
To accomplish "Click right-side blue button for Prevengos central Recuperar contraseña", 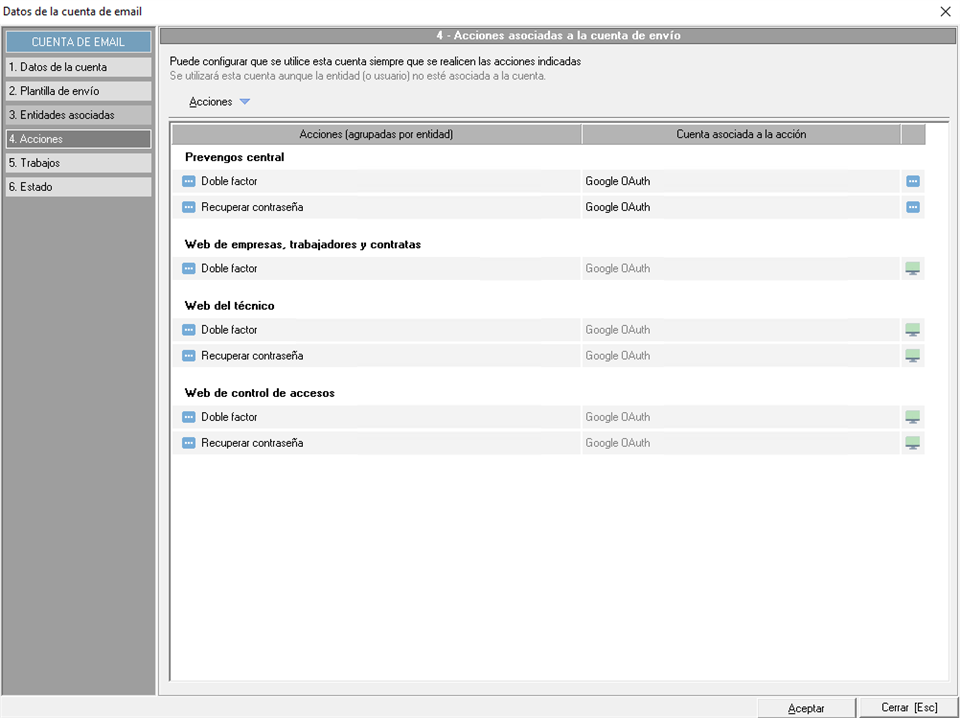I will pyautogui.click(x=912, y=208).
